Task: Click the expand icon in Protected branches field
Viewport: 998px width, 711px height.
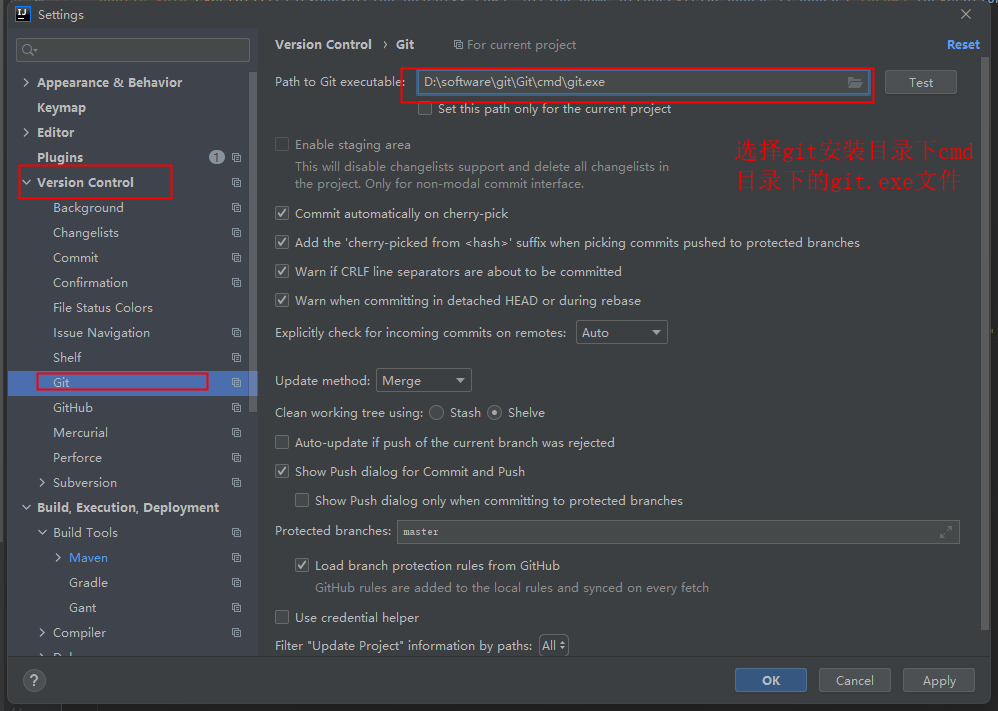Action: click(946, 531)
